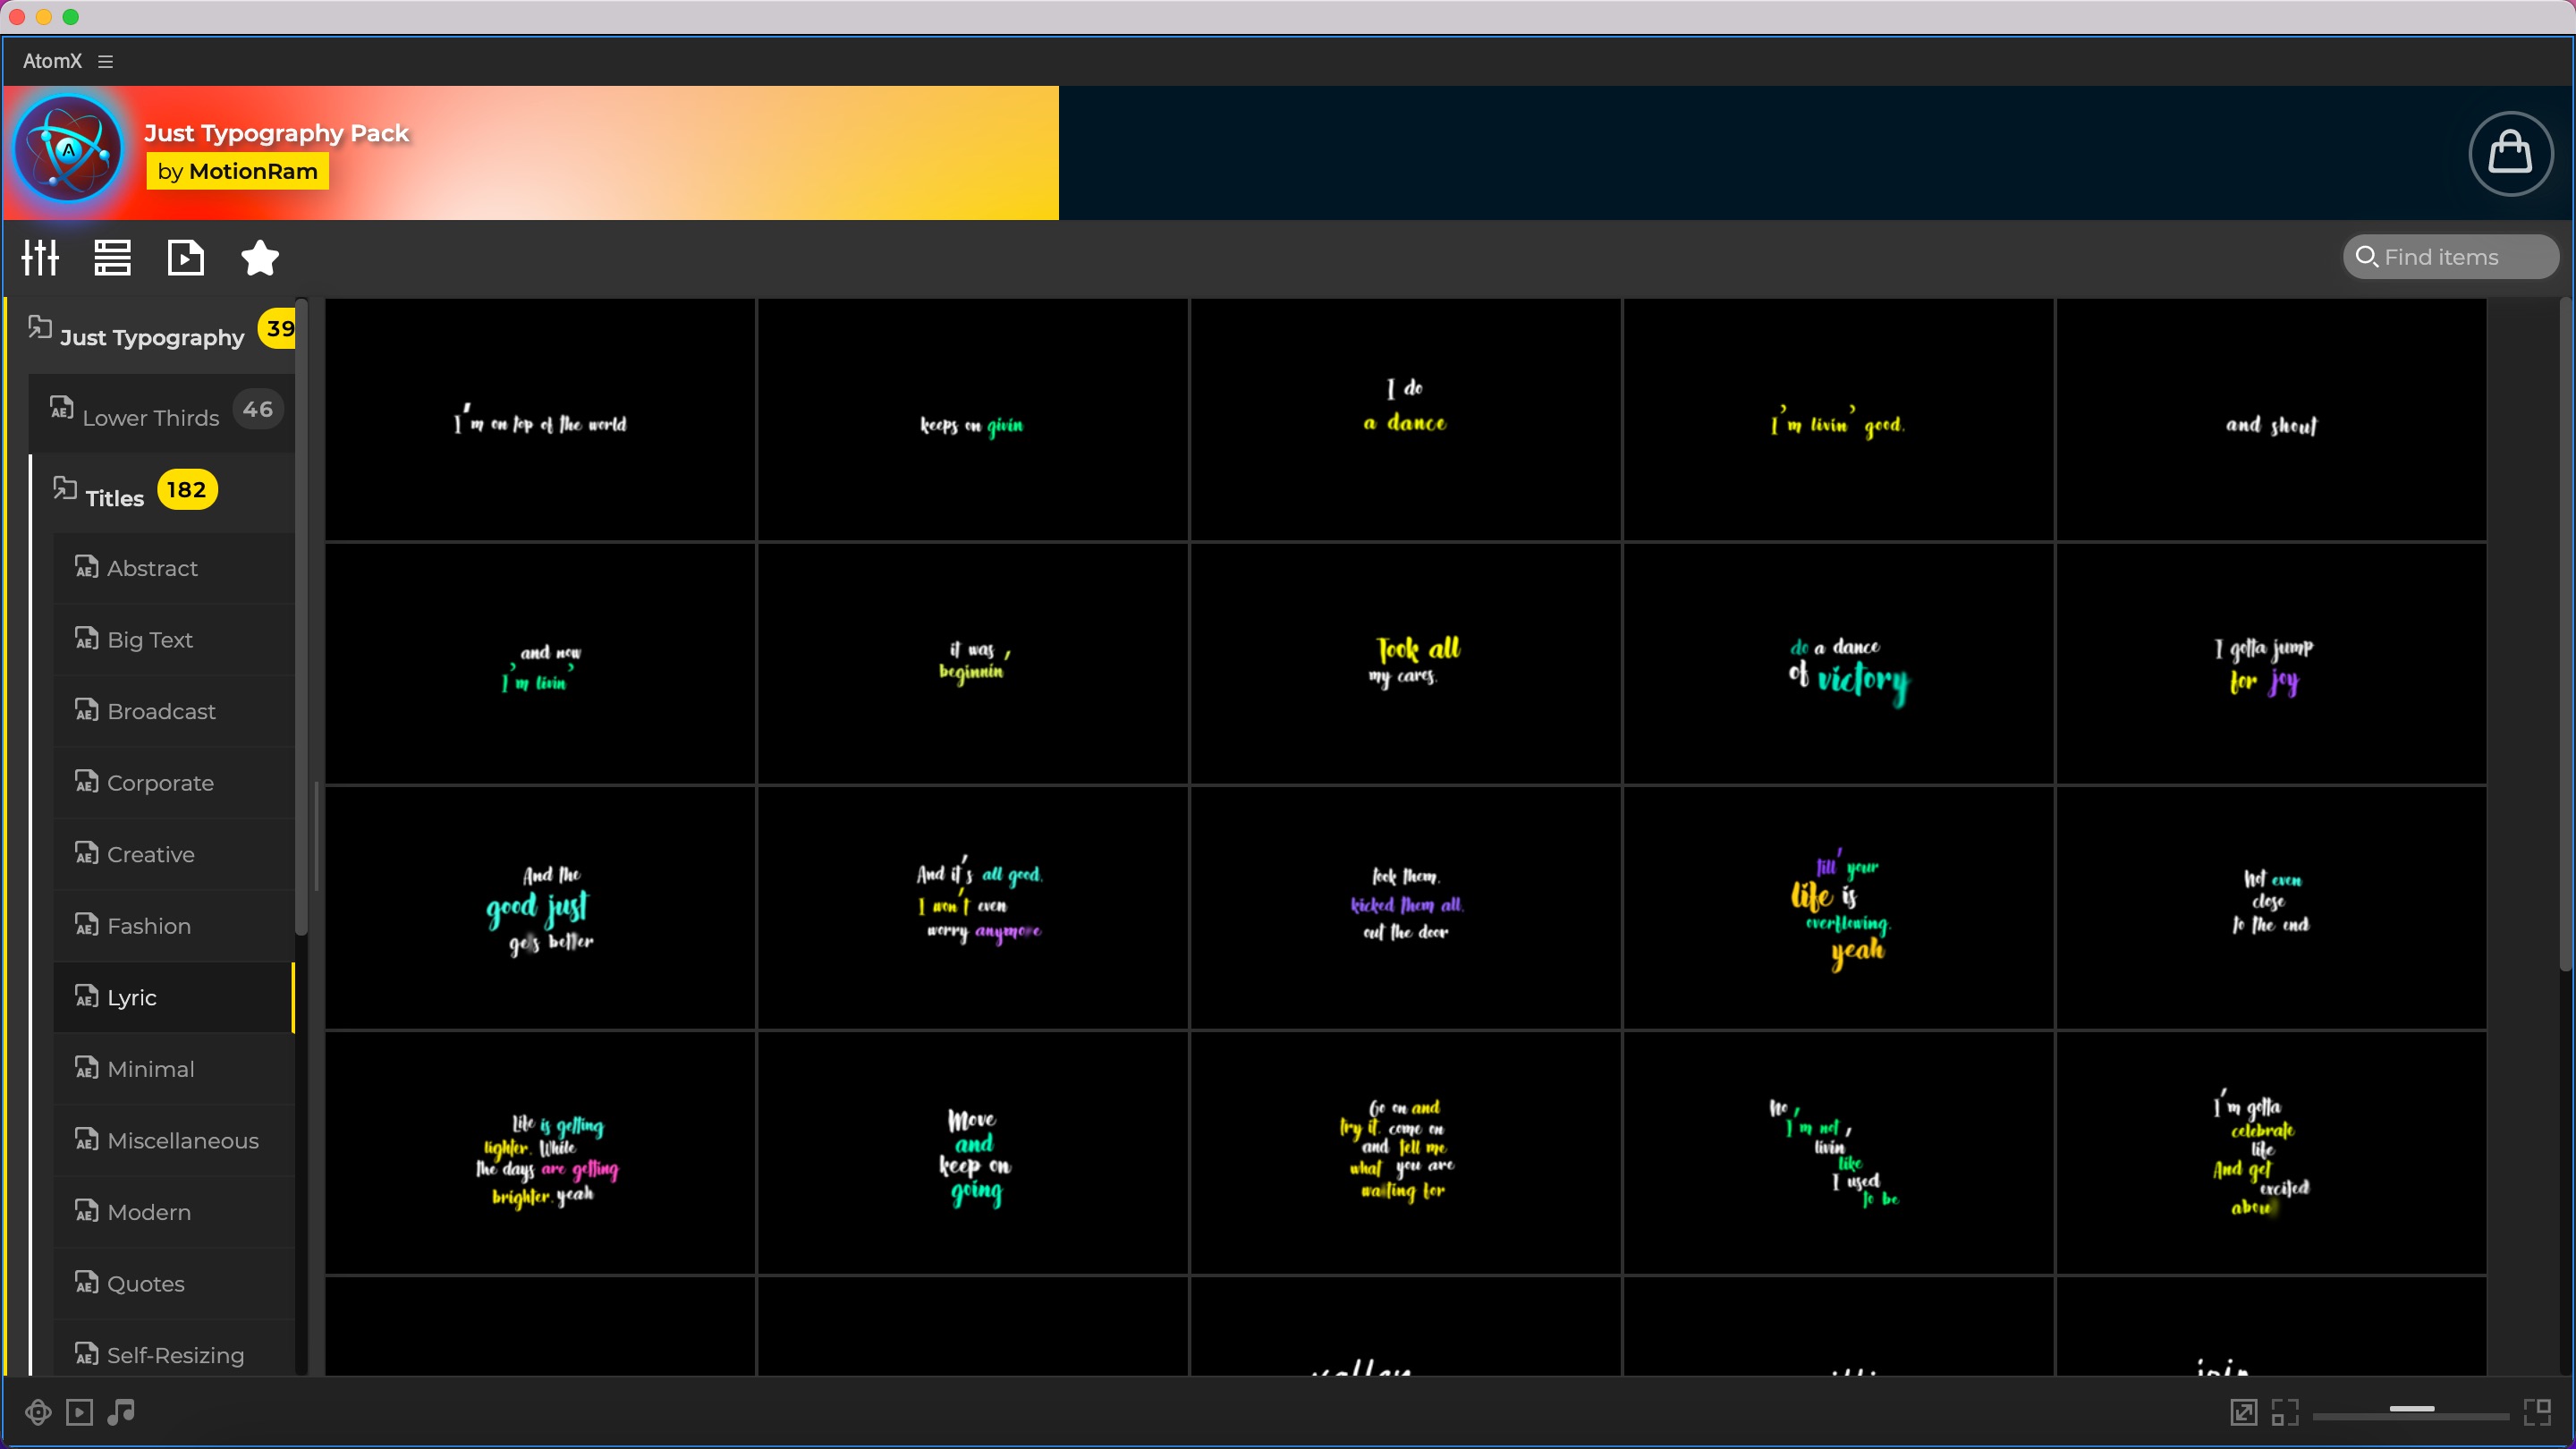Select small thumbnail size icon

click(x=2285, y=1412)
